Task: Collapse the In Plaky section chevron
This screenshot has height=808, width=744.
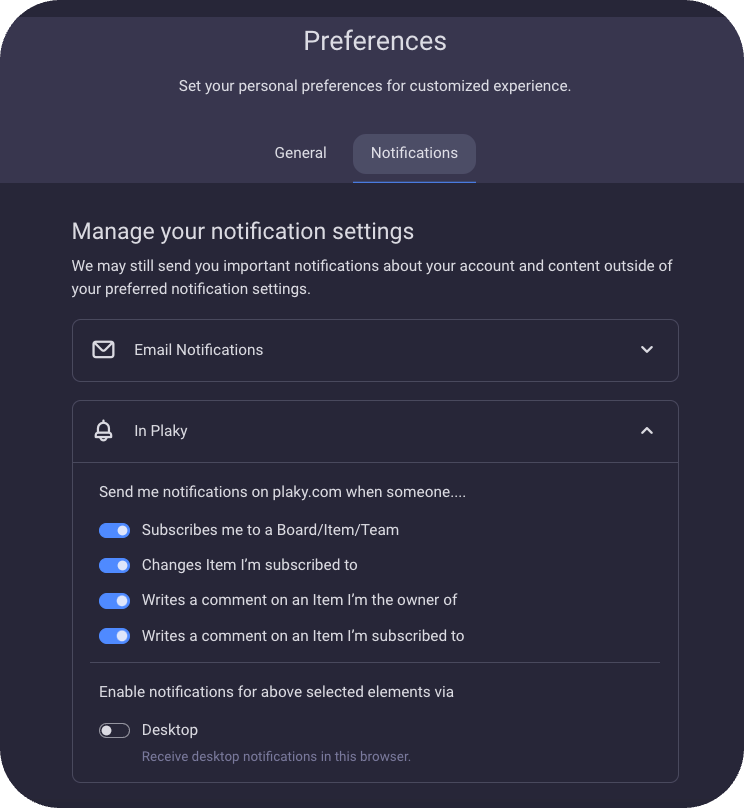Action: (x=647, y=431)
